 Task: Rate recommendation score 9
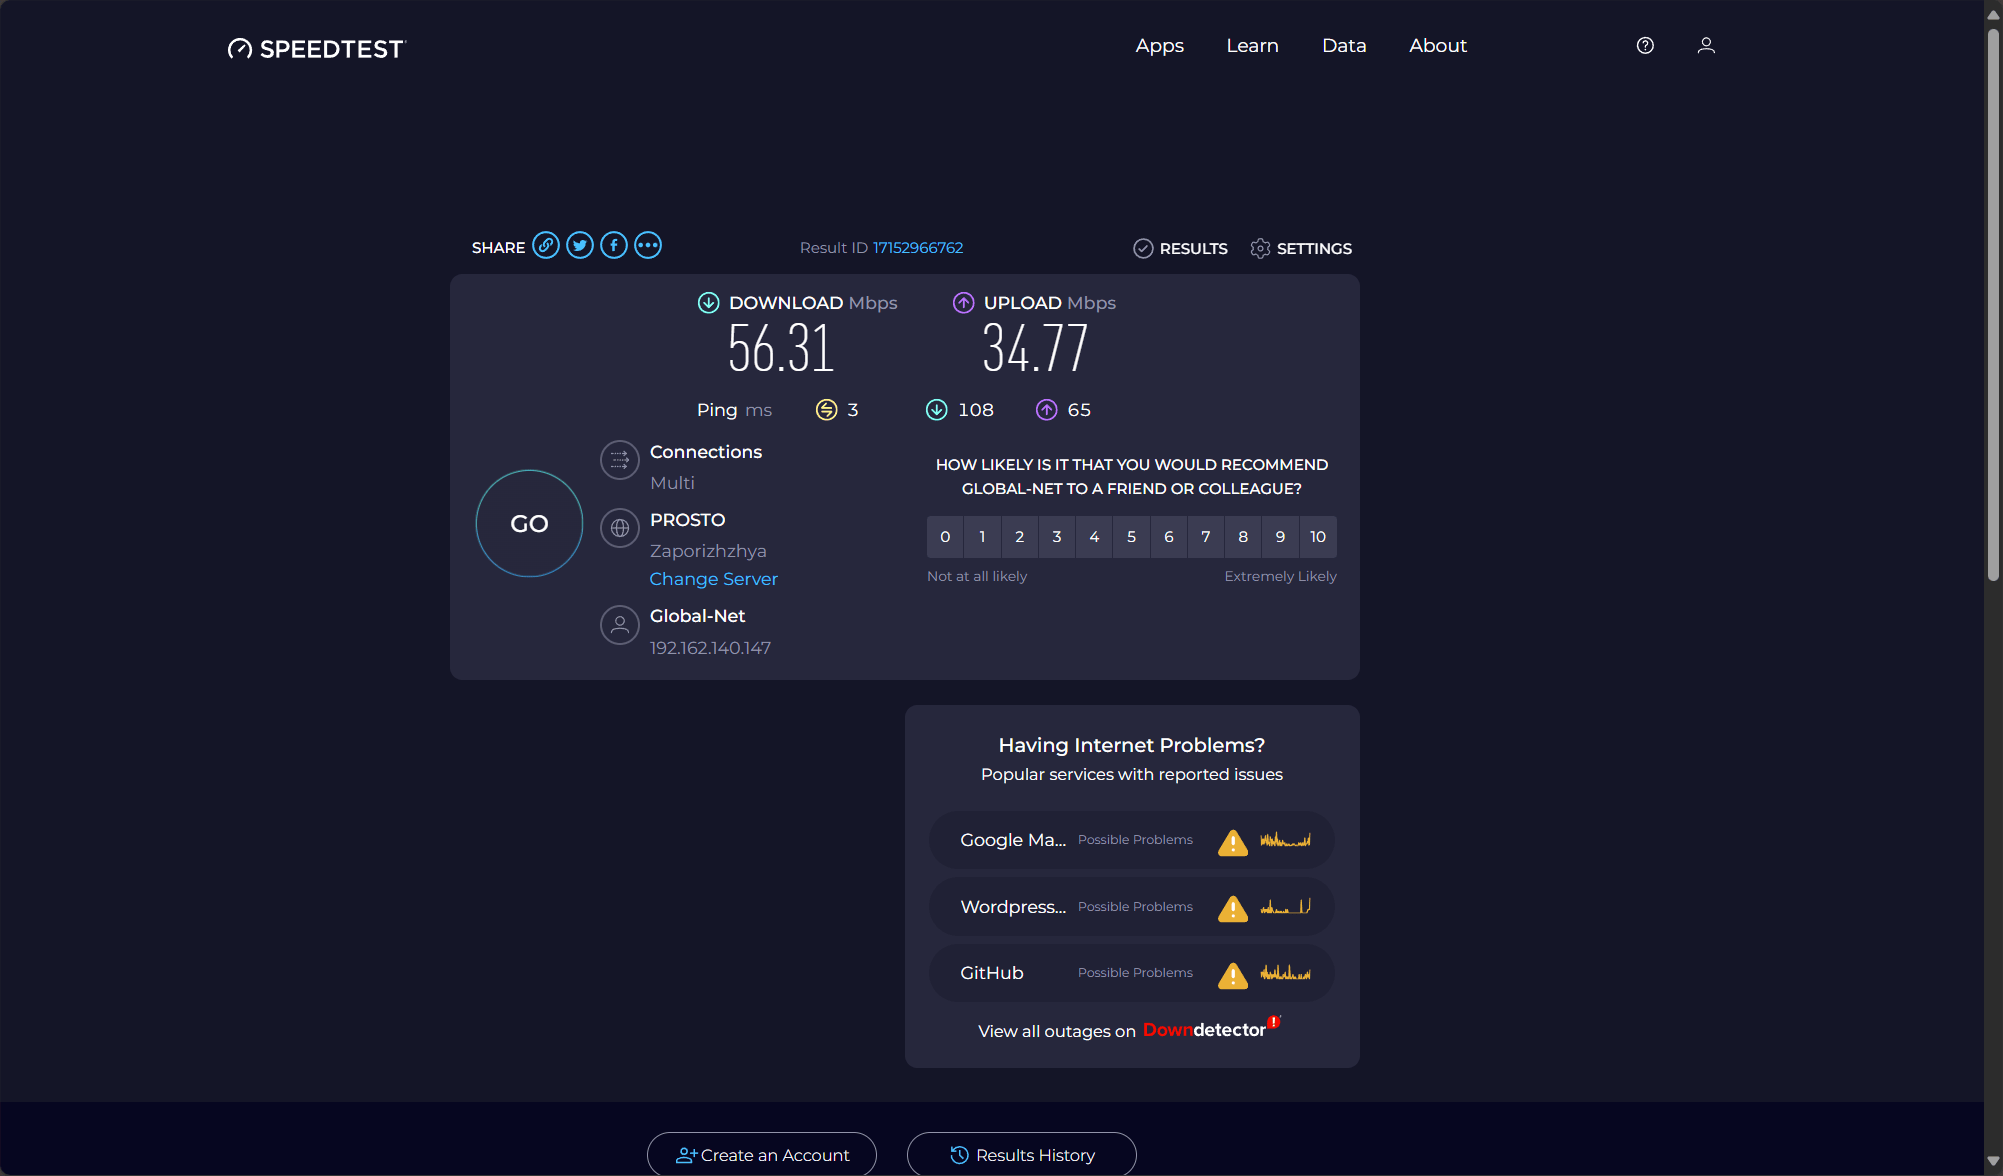[1281, 537]
